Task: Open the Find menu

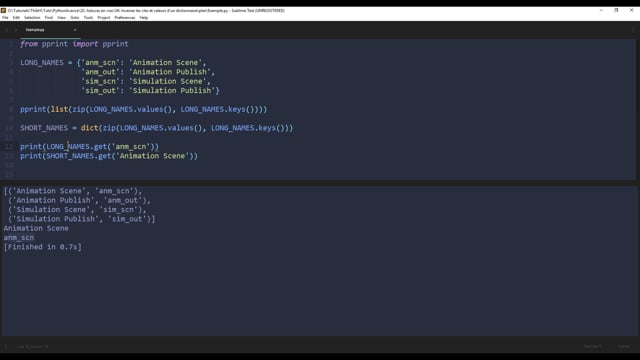Action: click(x=49, y=18)
